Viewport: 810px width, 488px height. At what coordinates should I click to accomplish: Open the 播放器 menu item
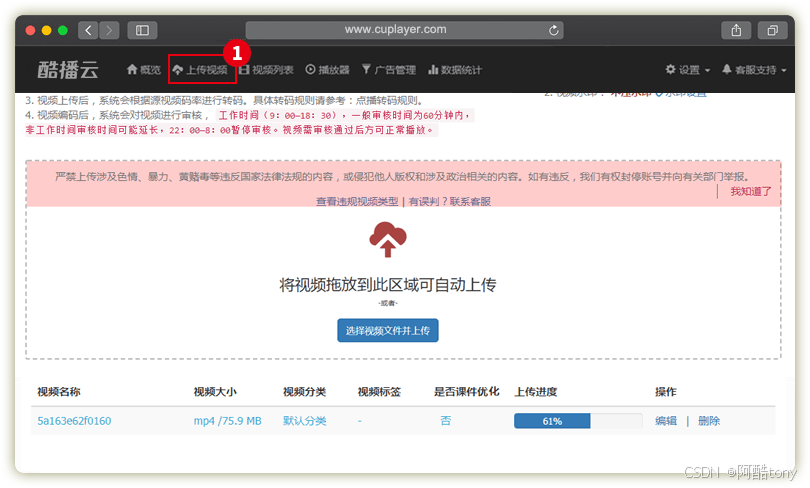click(328, 70)
